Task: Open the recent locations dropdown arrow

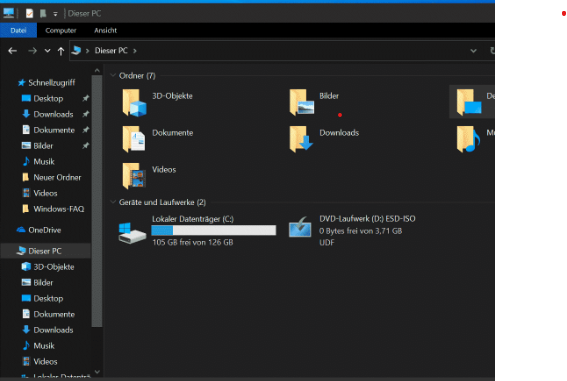Action: tap(47, 51)
